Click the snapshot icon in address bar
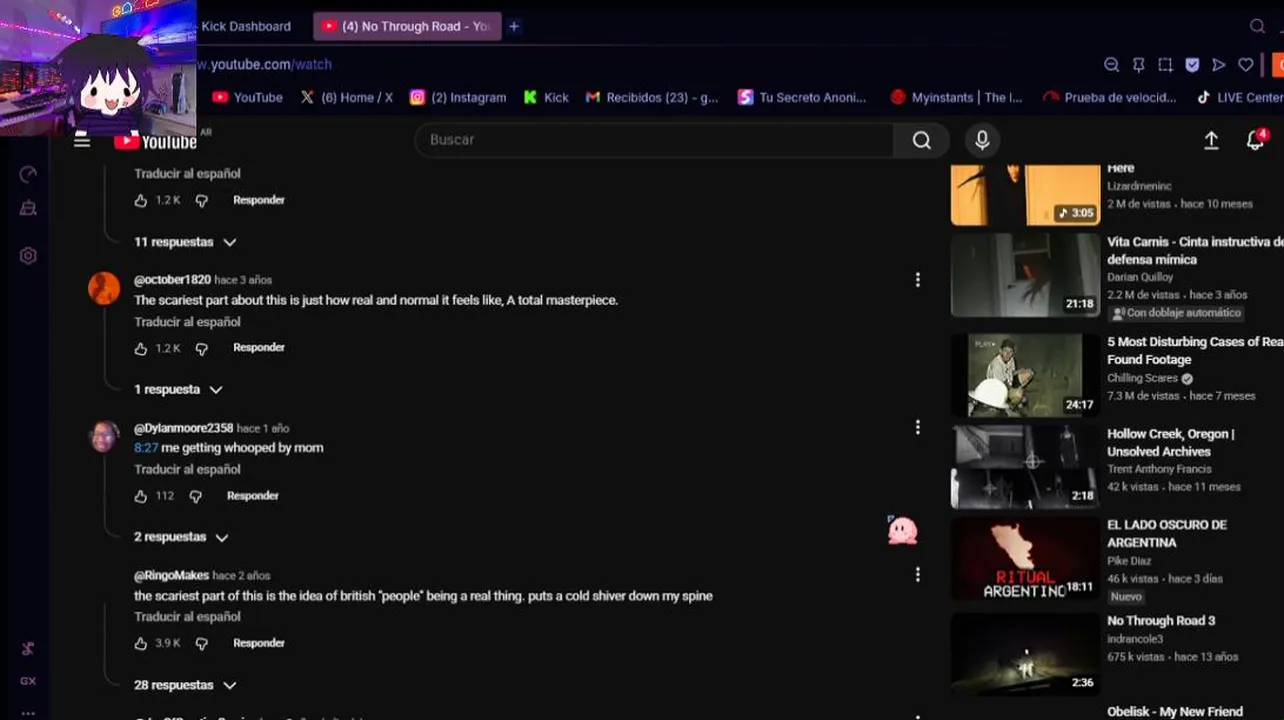This screenshot has height=720, width=1284. [x=1165, y=65]
